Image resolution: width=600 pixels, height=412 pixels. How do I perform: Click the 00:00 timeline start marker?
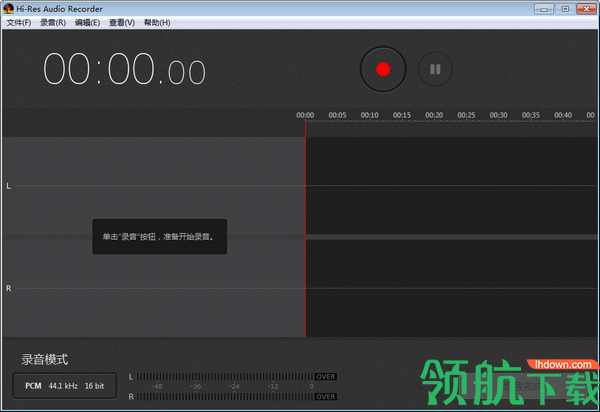[305, 115]
